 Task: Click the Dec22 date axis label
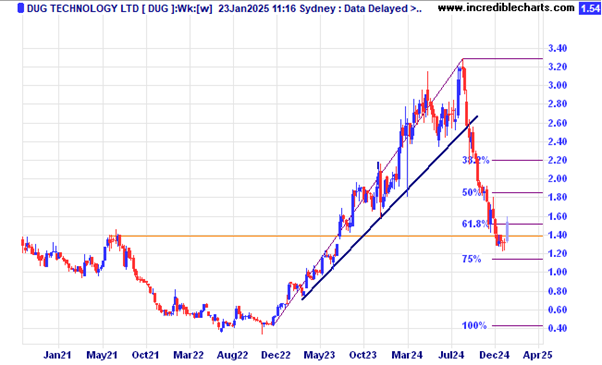click(x=276, y=355)
